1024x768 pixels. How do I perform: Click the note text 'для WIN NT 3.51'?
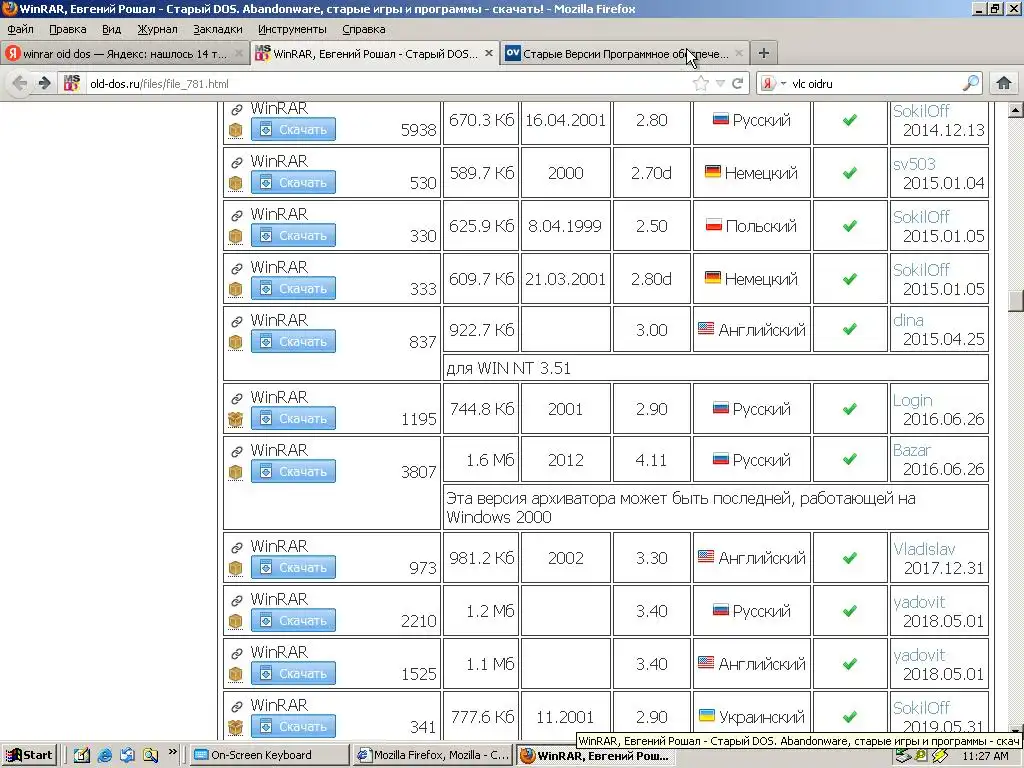point(509,368)
